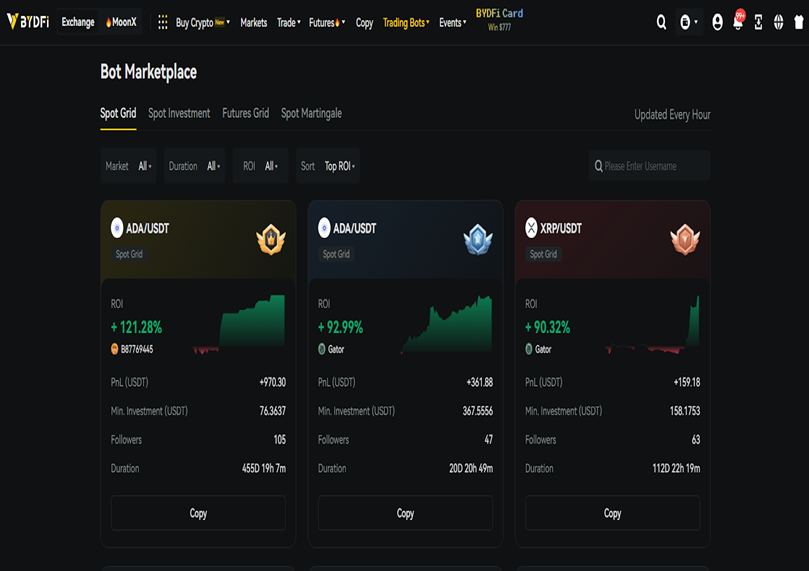The width and height of the screenshot is (809, 571).
Task: Click the username search input field
Action: pos(655,166)
